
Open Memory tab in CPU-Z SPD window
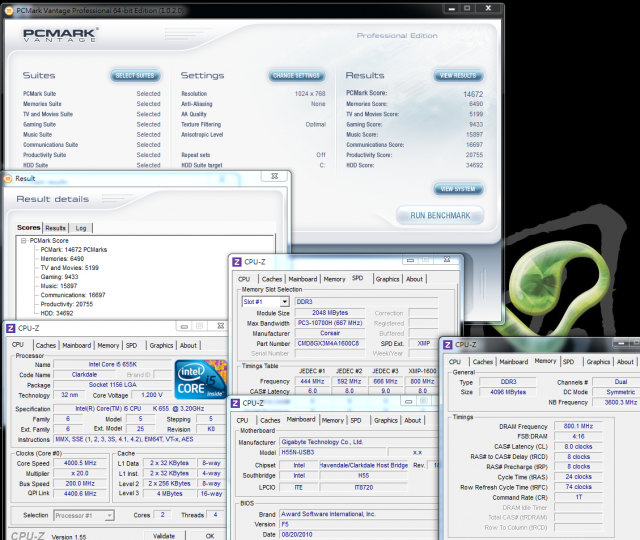click(x=334, y=279)
